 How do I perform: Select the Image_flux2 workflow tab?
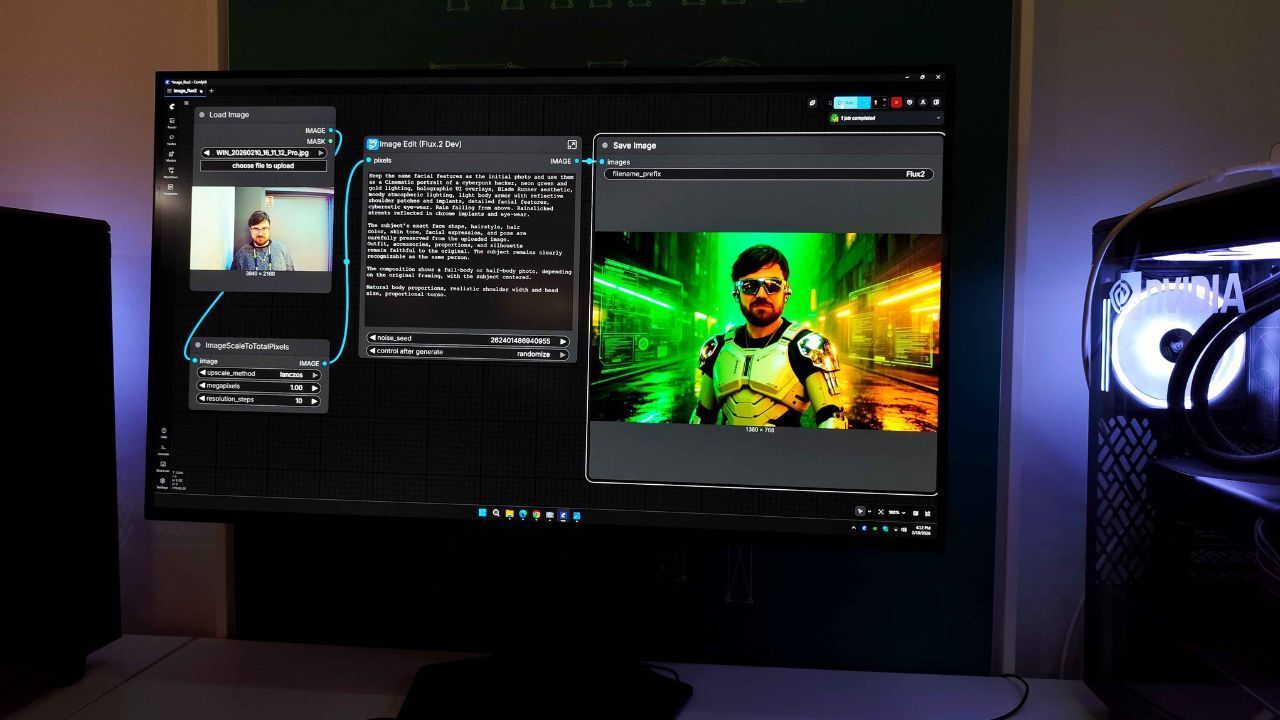[x=185, y=91]
